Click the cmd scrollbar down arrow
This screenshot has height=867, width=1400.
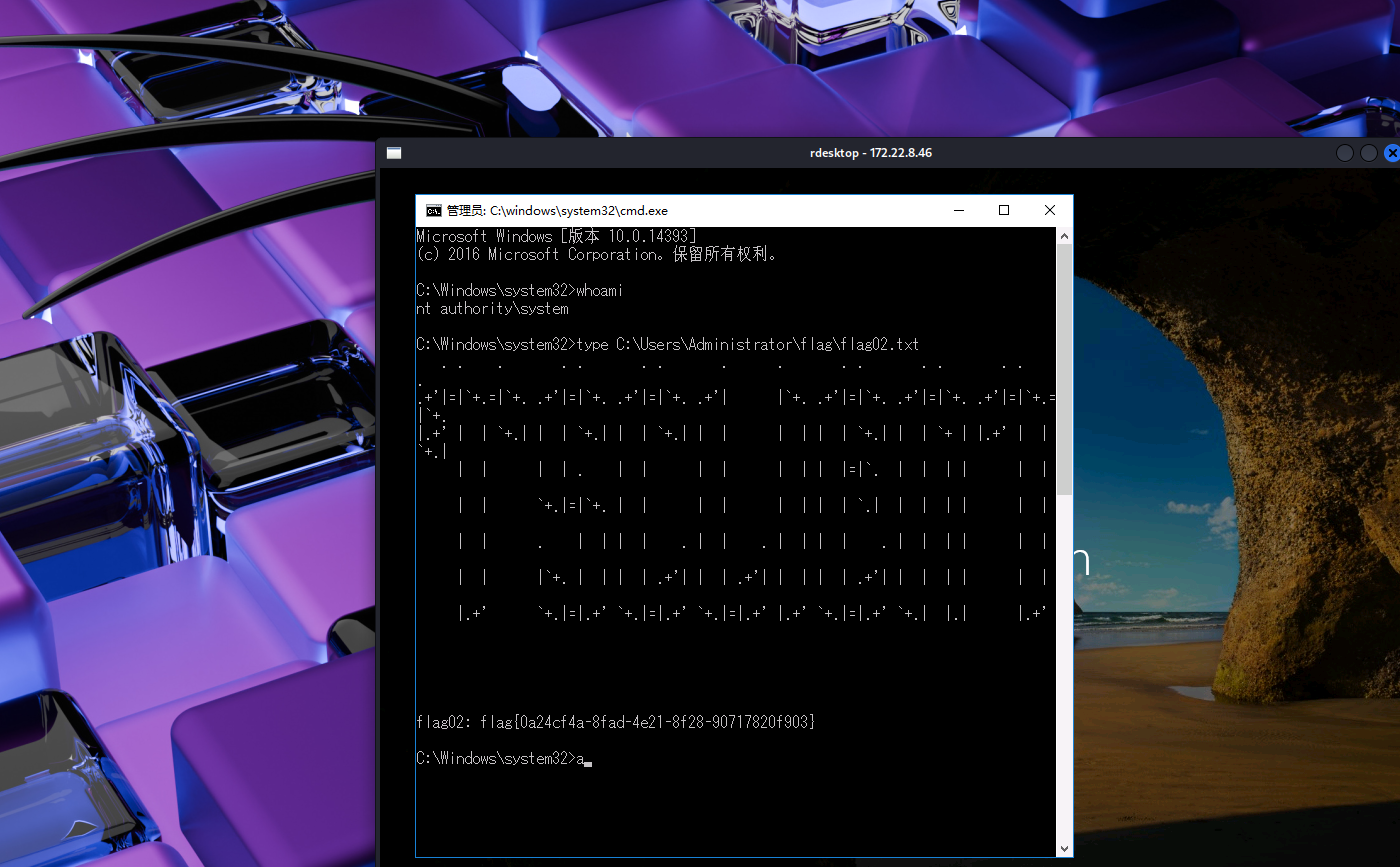click(1064, 849)
